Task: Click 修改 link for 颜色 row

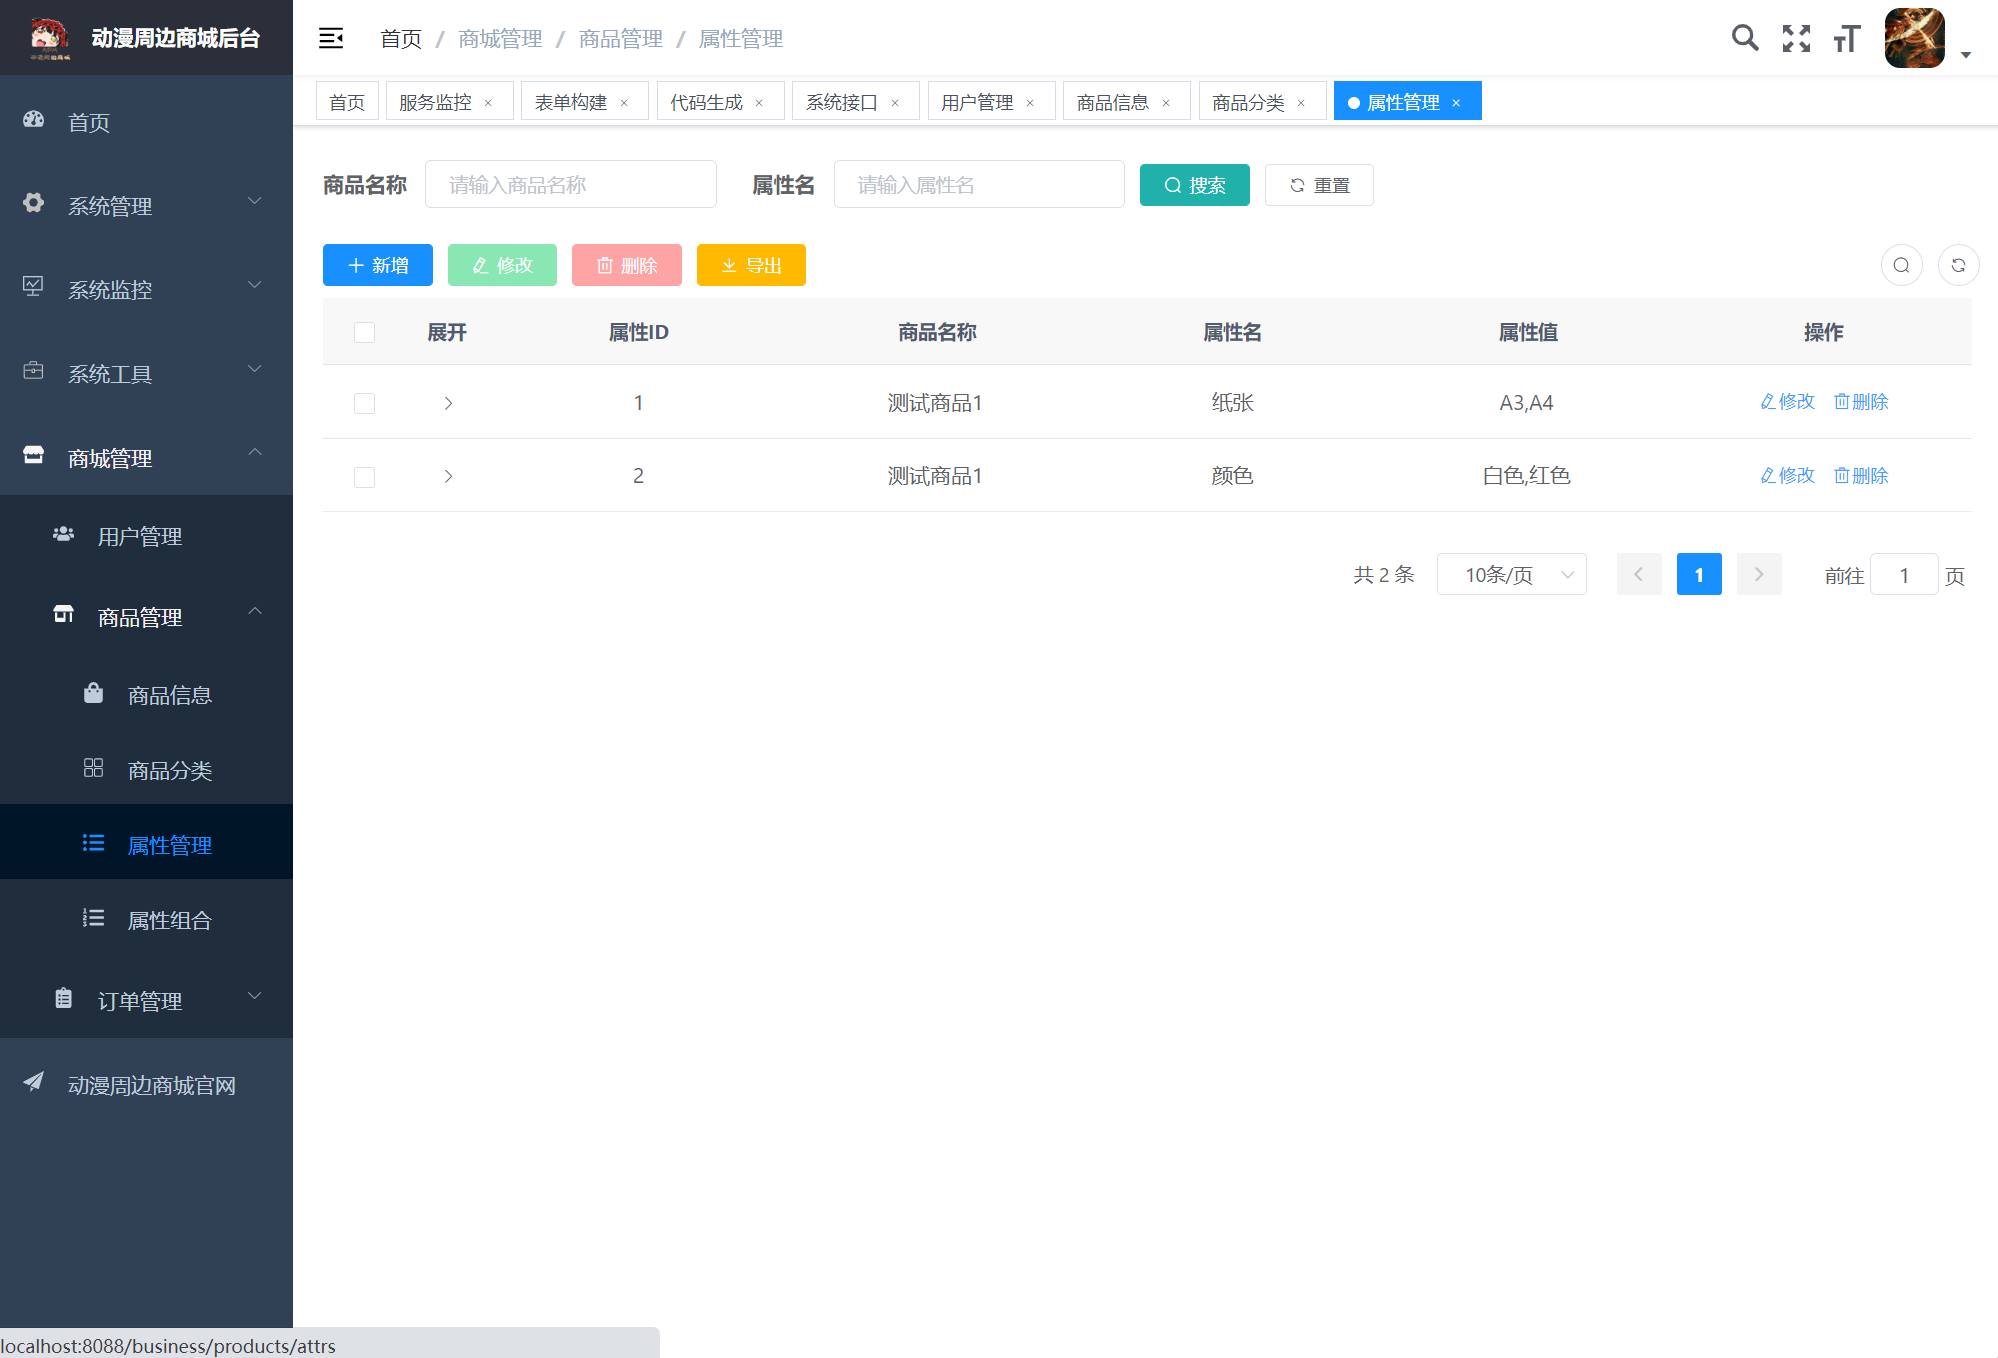Action: pos(1787,475)
